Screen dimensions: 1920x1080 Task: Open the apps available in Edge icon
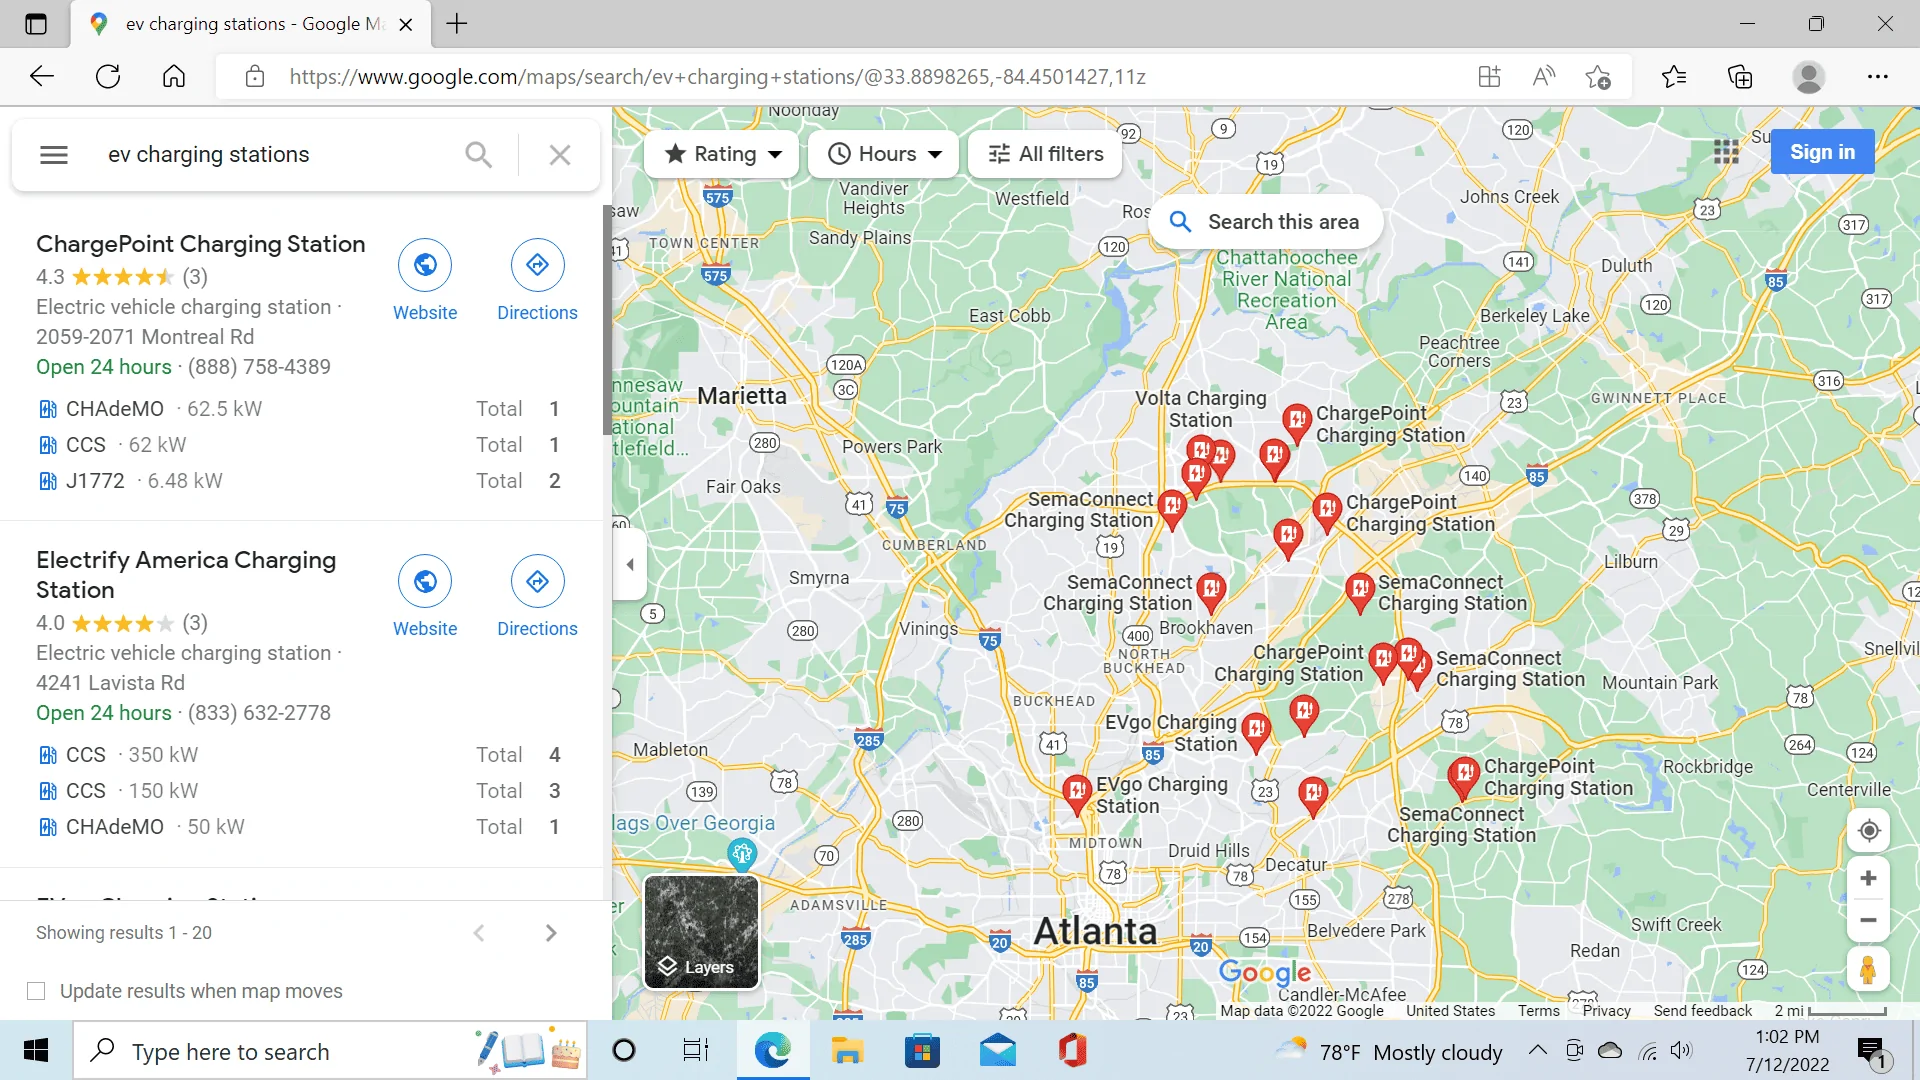pos(1489,77)
